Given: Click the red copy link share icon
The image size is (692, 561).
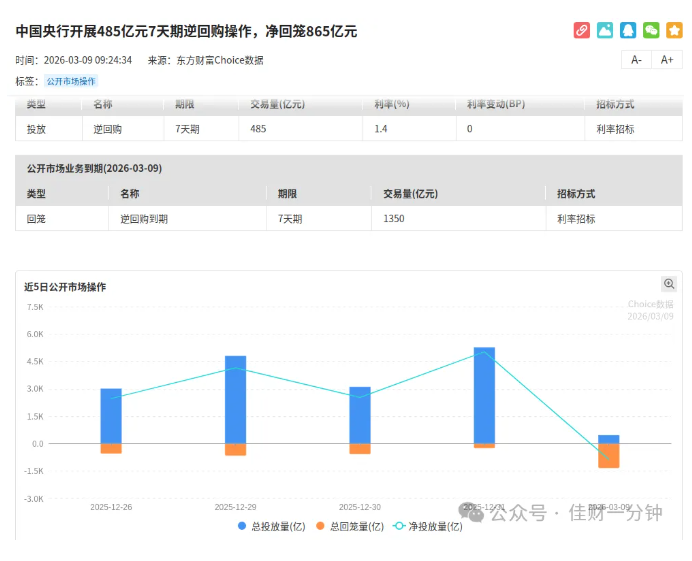Looking at the screenshot, I should pyautogui.click(x=582, y=30).
